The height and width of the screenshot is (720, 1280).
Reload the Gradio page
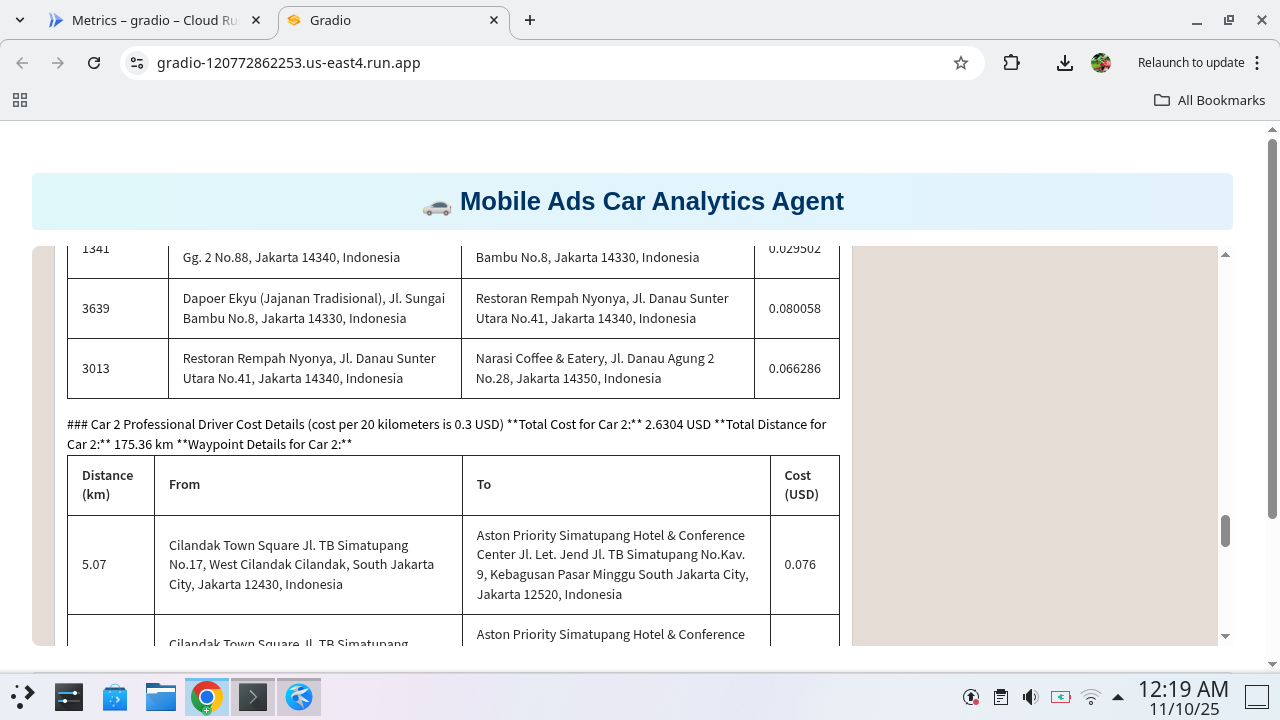point(94,63)
